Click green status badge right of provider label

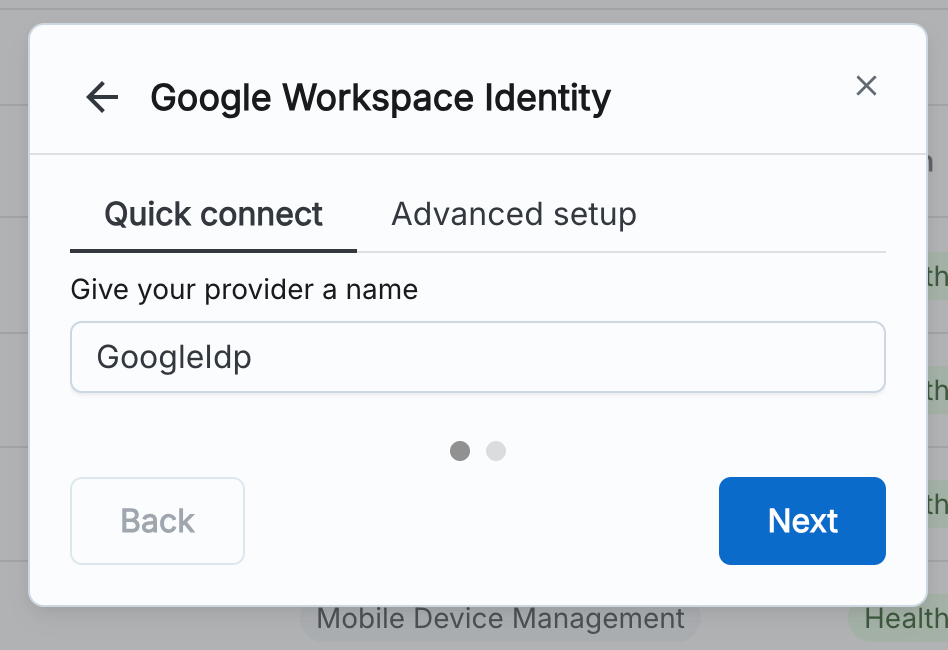point(937,276)
